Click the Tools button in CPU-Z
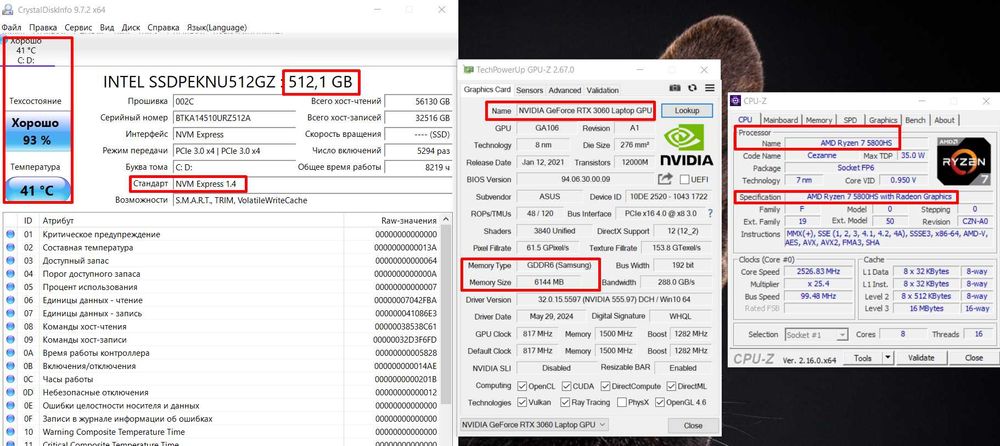The width and height of the screenshot is (1000, 446). [x=862, y=358]
